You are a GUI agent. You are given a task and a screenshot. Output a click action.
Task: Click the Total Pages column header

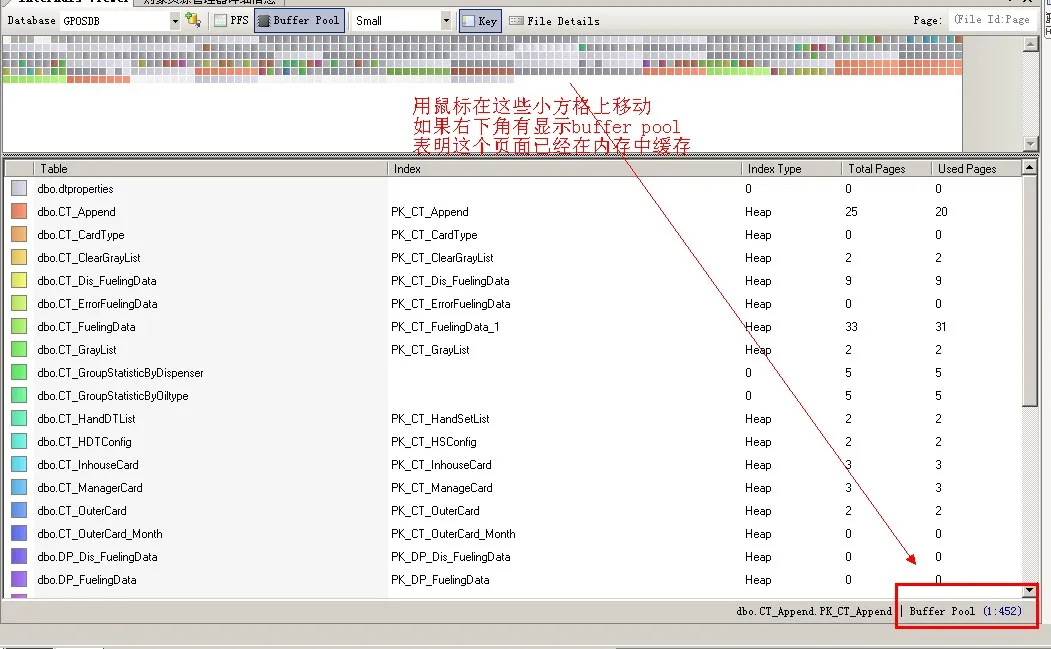[x=885, y=169]
